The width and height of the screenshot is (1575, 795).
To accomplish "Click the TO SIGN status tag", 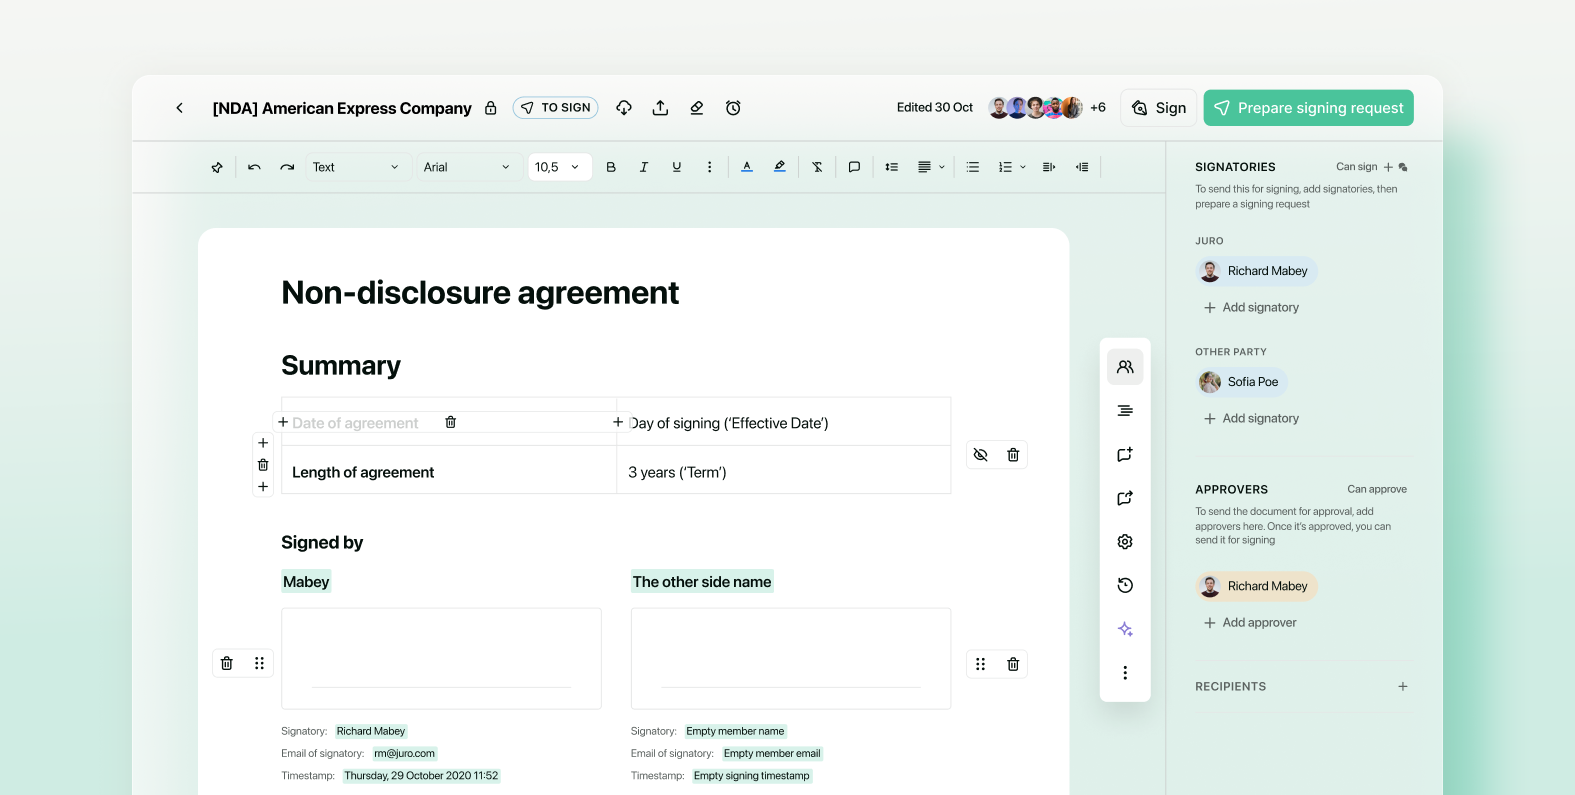I will pos(556,108).
